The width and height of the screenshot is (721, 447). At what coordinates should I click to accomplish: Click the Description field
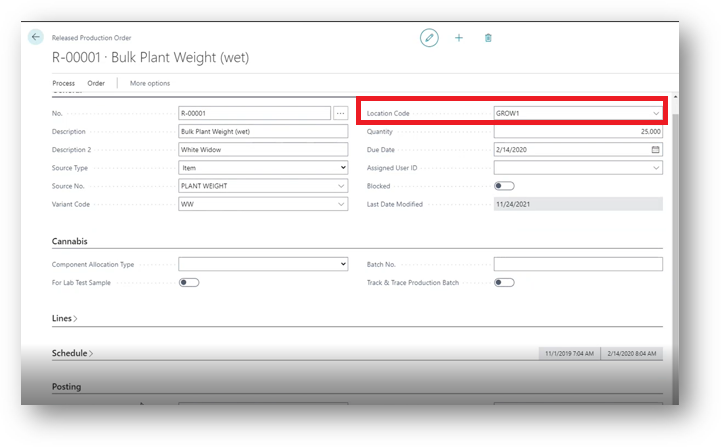tap(263, 132)
